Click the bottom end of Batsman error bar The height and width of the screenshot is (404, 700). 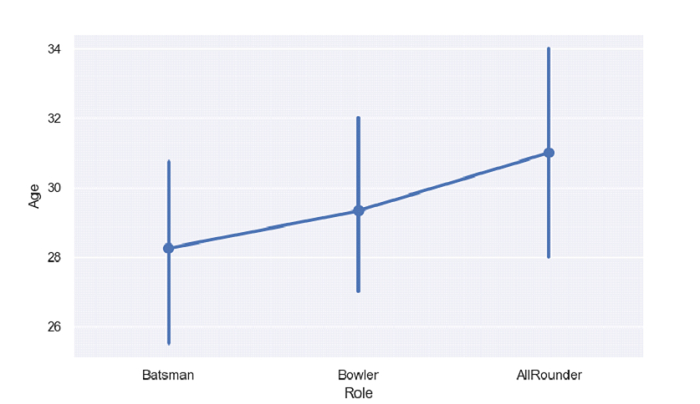168,343
